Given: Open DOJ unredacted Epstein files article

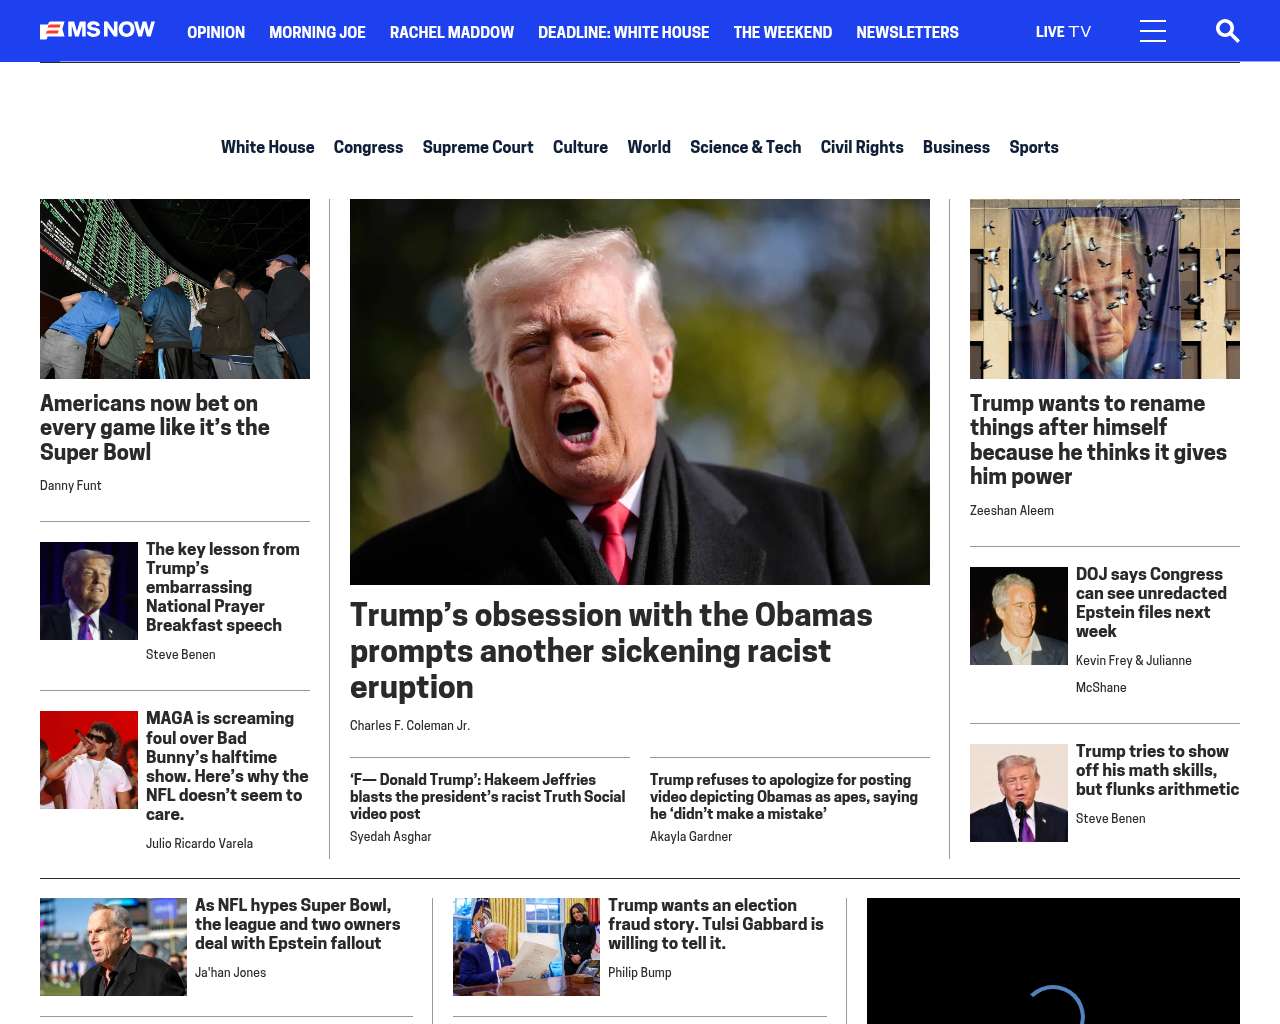Looking at the screenshot, I should tap(1151, 602).
